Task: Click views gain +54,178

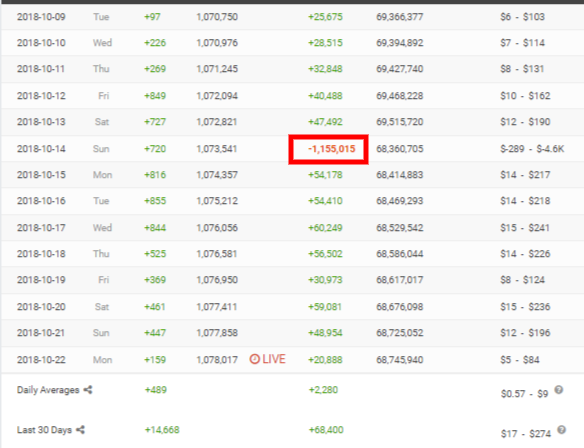Action: tap(325, 175)
